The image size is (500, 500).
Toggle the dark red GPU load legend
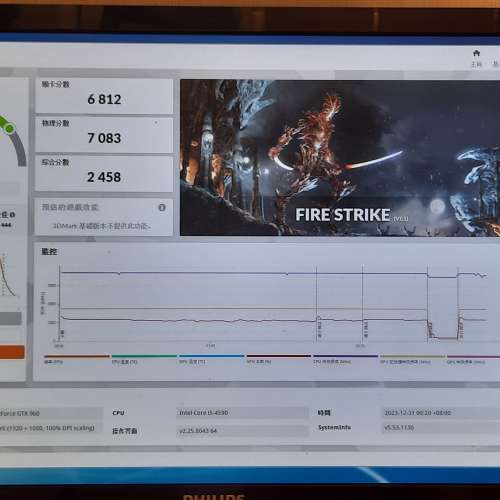pyautogui.click(x=278, y=359)
